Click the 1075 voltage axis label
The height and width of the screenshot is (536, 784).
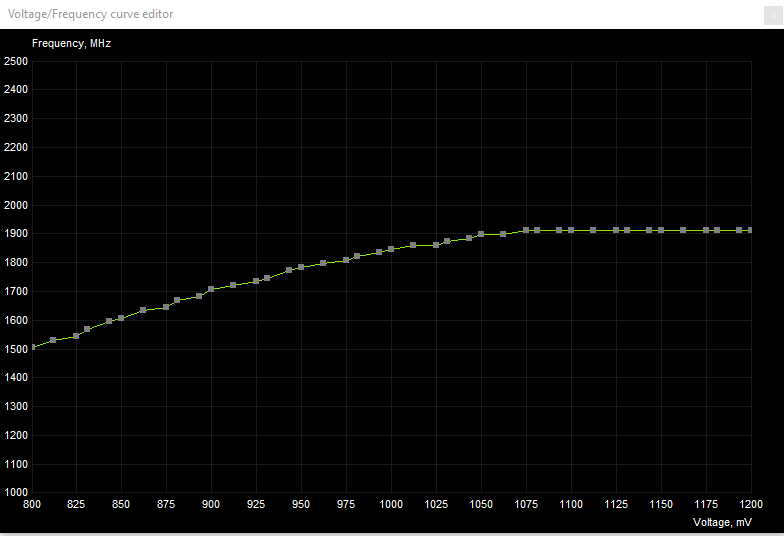(x=526, y=504)
